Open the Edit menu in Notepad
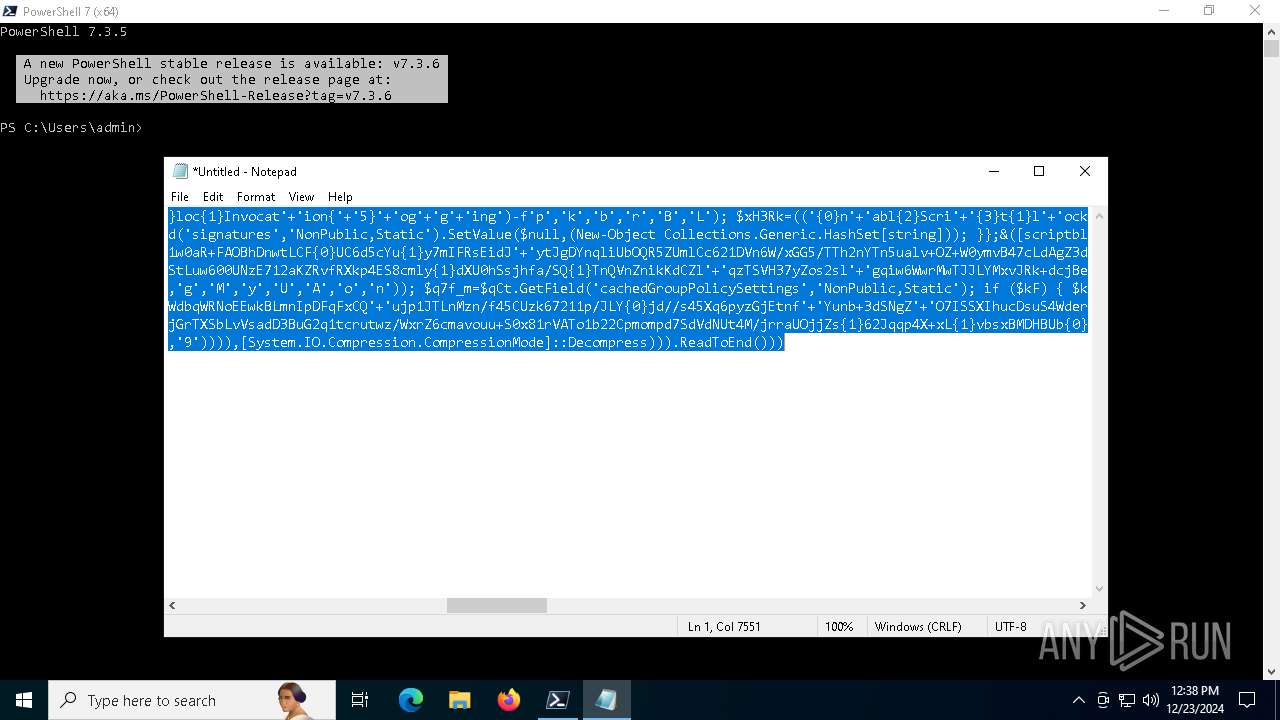 point(213,197)
